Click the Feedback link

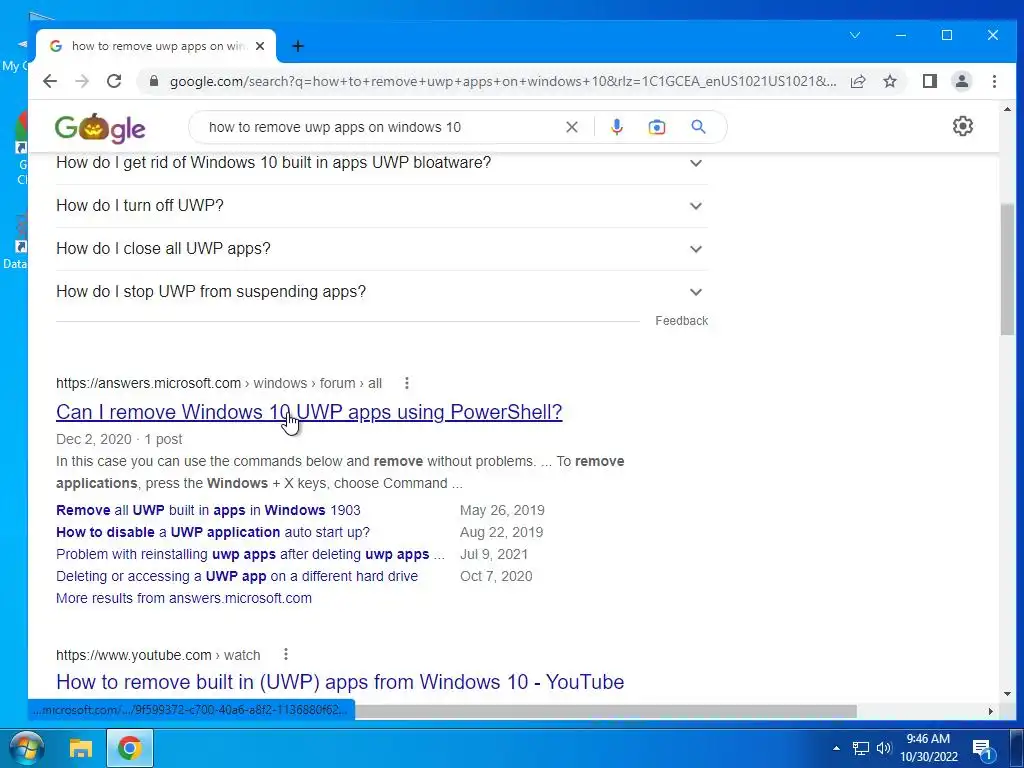(681, 321)
